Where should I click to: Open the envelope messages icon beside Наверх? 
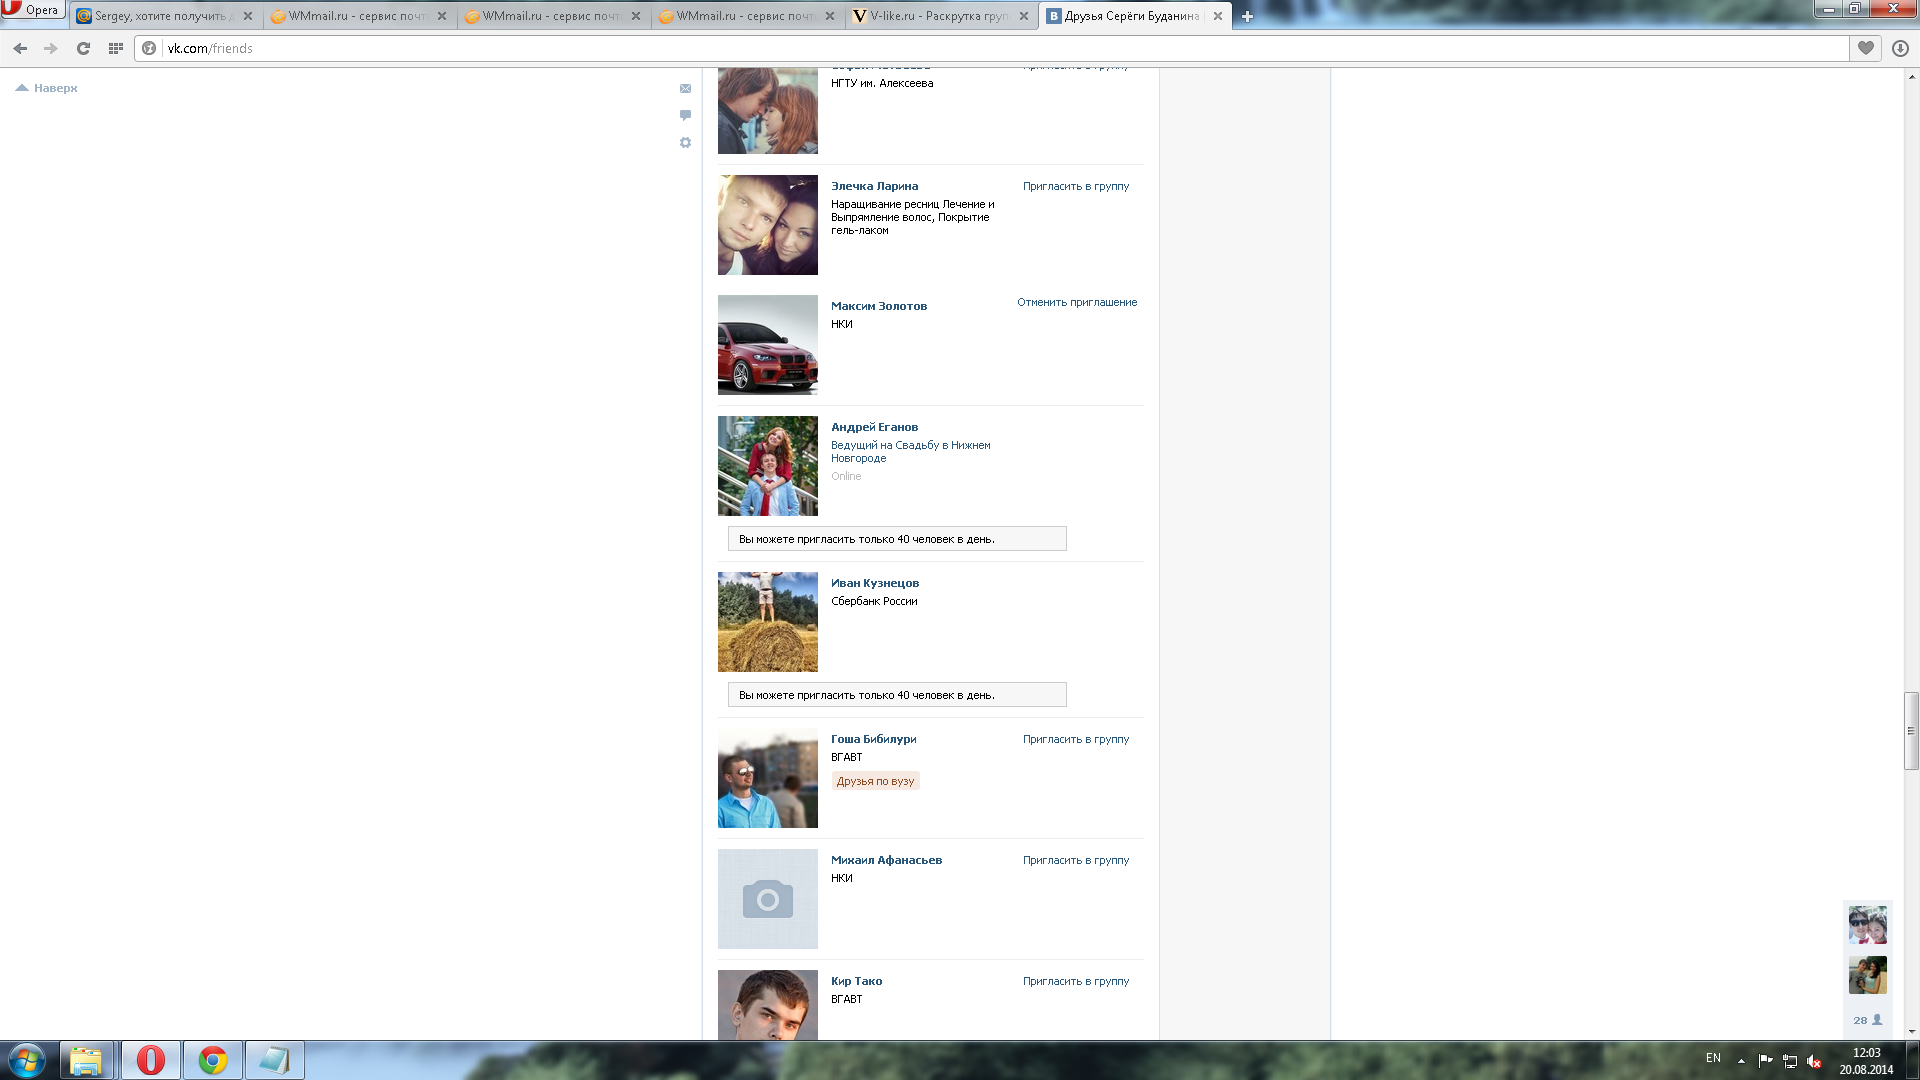(x=685, y=88)
